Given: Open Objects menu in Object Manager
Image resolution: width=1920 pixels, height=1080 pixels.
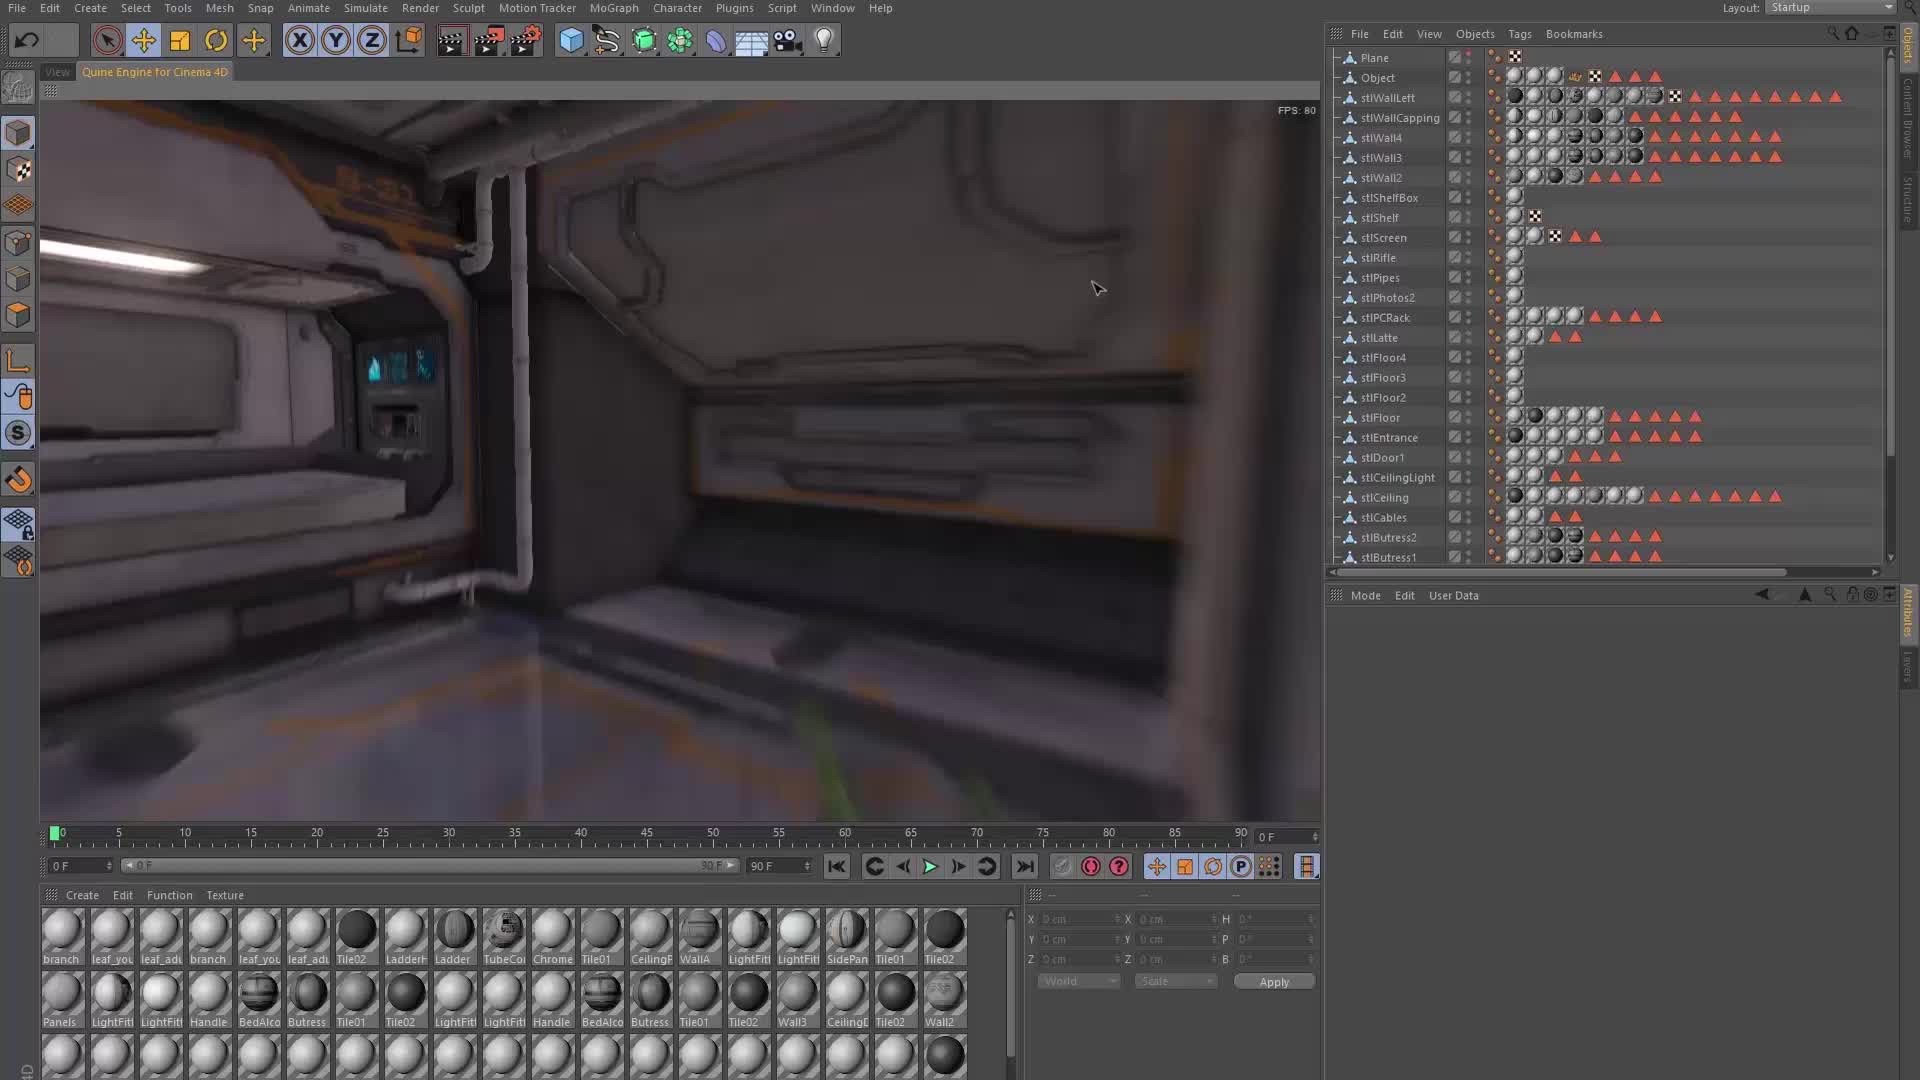Looking at the screenshot, I should 1475,34.
